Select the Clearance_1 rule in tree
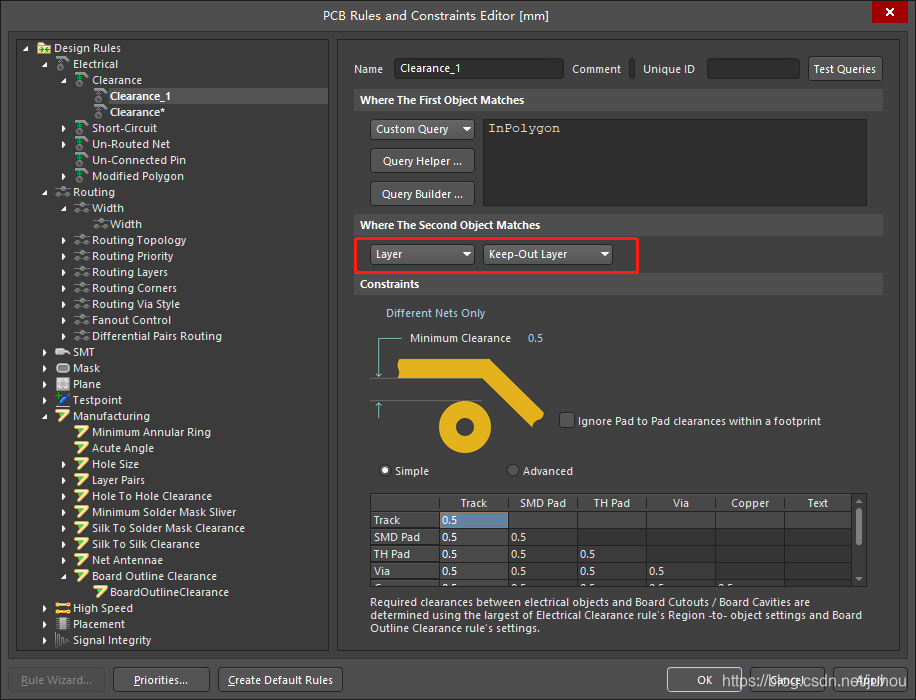The width and height of the screenshot is (916, 700). pyautogui.click(x=140, y=96)
